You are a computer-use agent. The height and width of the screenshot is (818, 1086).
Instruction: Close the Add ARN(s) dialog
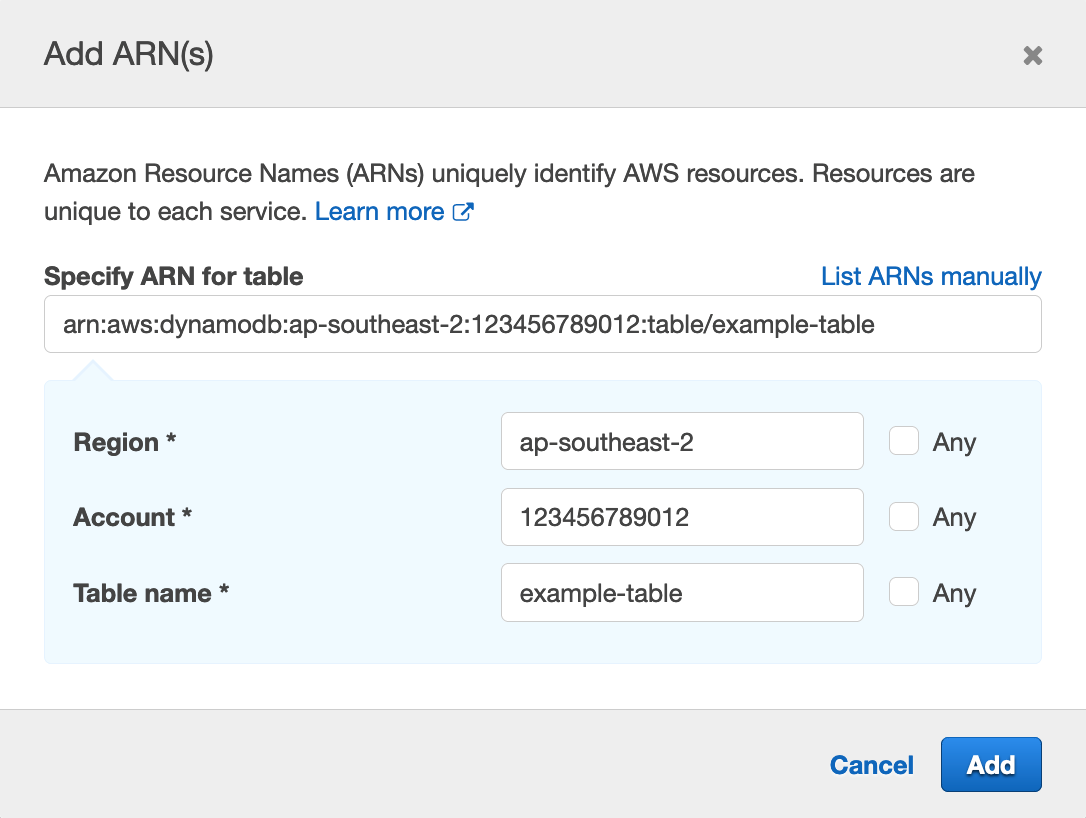[x=1032, y=55]
